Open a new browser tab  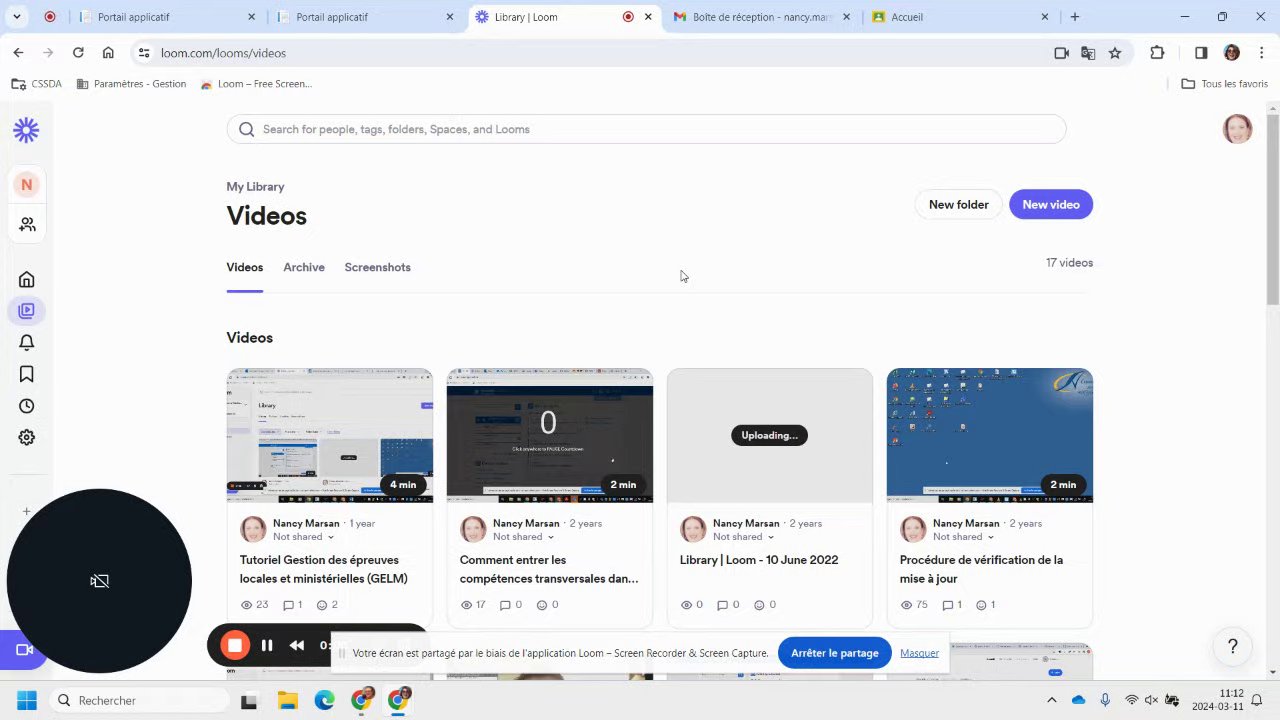click(x=1075, y=17)
